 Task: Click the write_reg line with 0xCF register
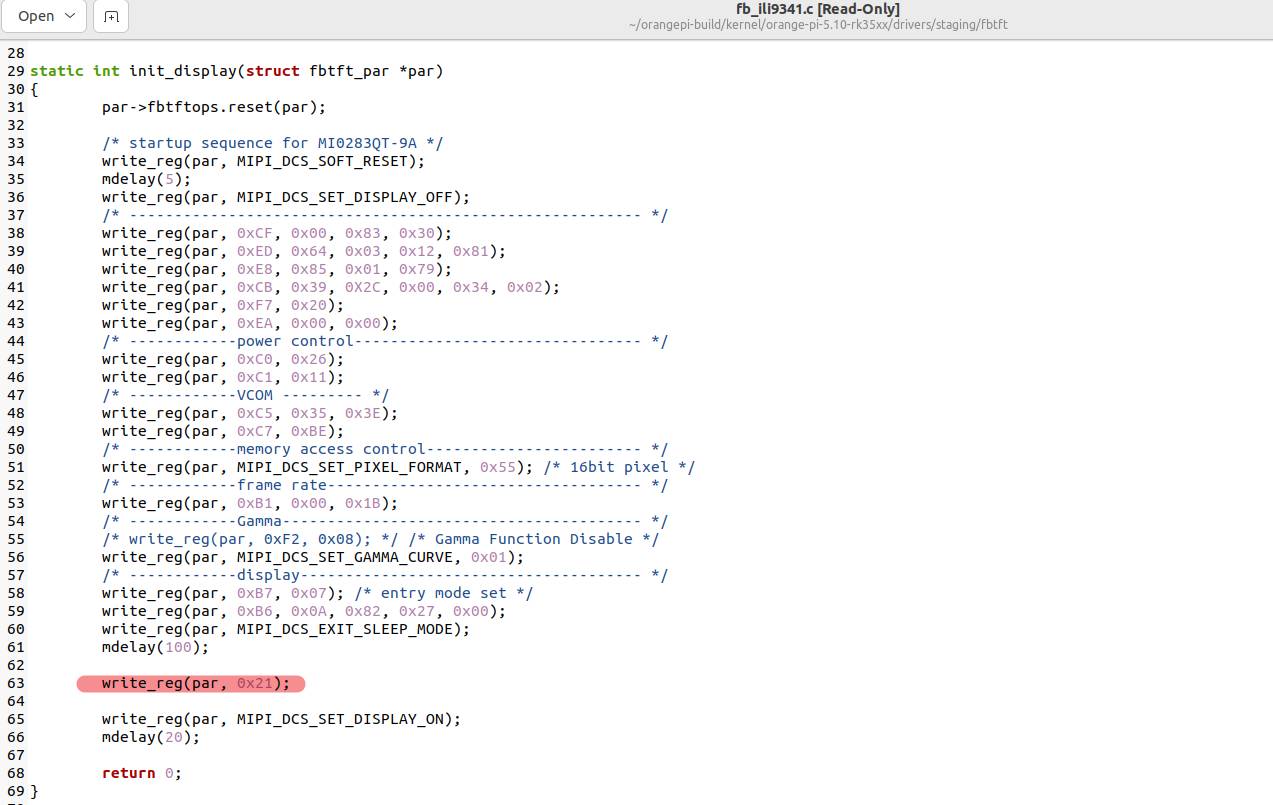point(277,233)
